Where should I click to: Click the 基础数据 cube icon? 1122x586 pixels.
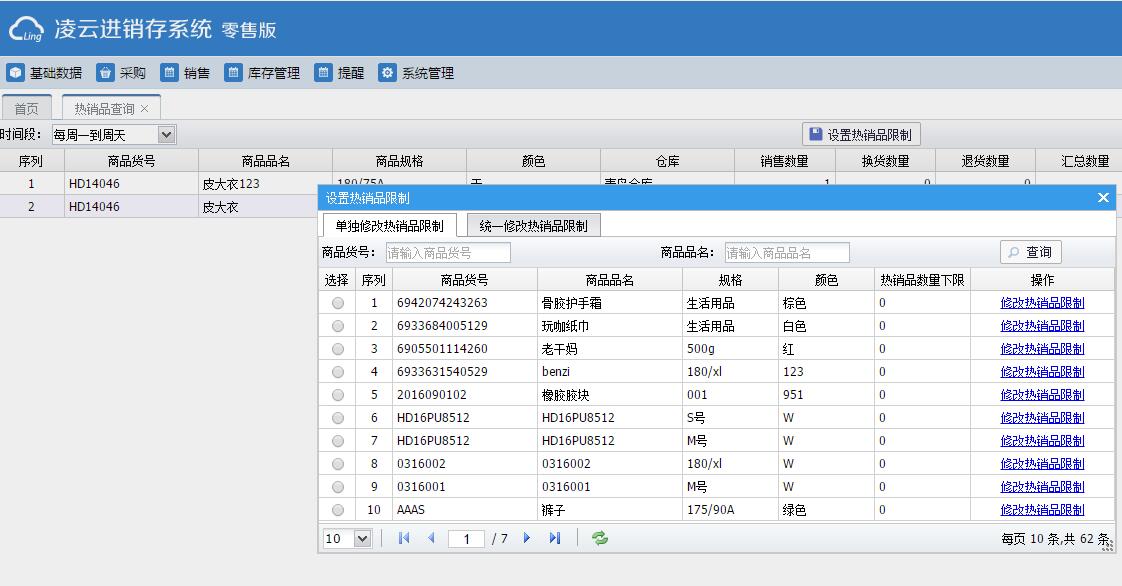(x=16, y=73)
